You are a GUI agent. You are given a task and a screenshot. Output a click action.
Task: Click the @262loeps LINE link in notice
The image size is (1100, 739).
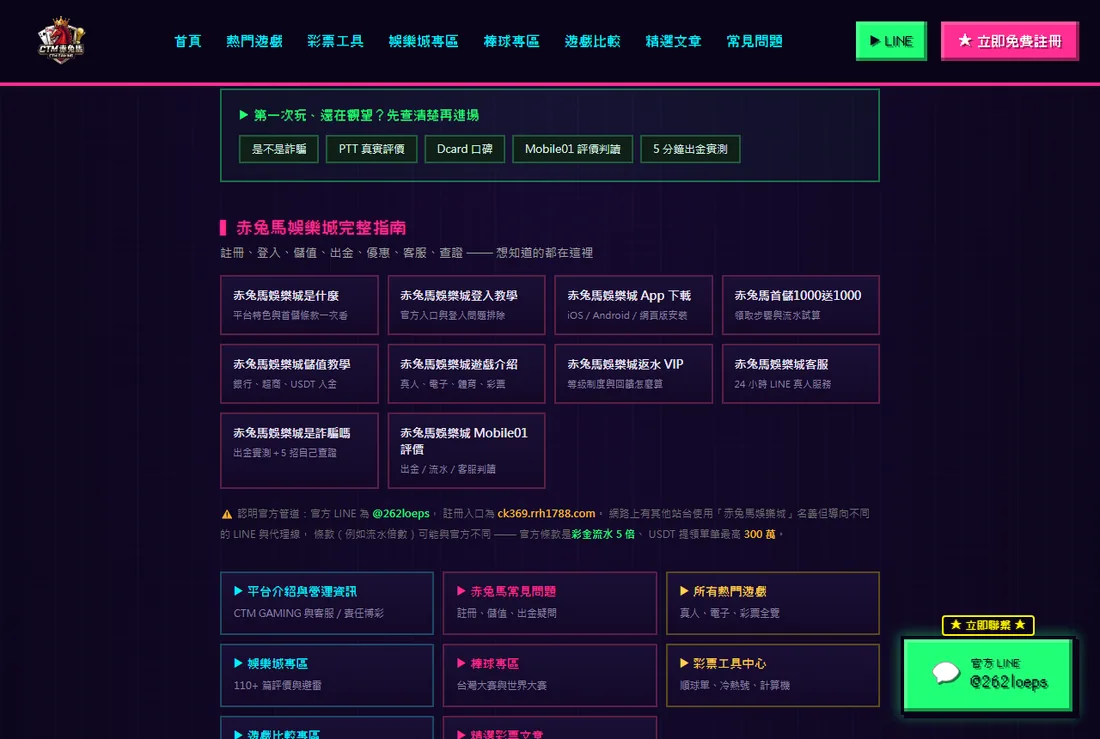401,514
